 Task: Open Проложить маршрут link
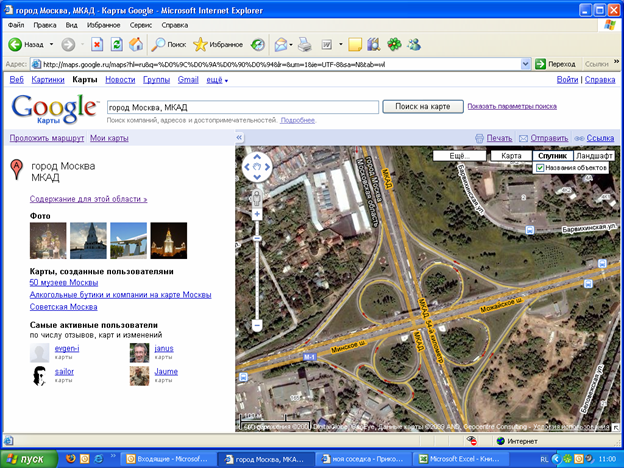(47, 138)
